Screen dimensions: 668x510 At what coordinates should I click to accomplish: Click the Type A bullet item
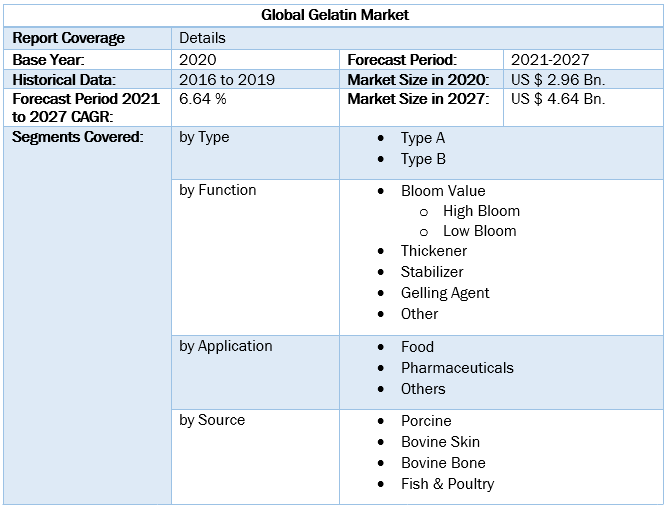[423, 138]
